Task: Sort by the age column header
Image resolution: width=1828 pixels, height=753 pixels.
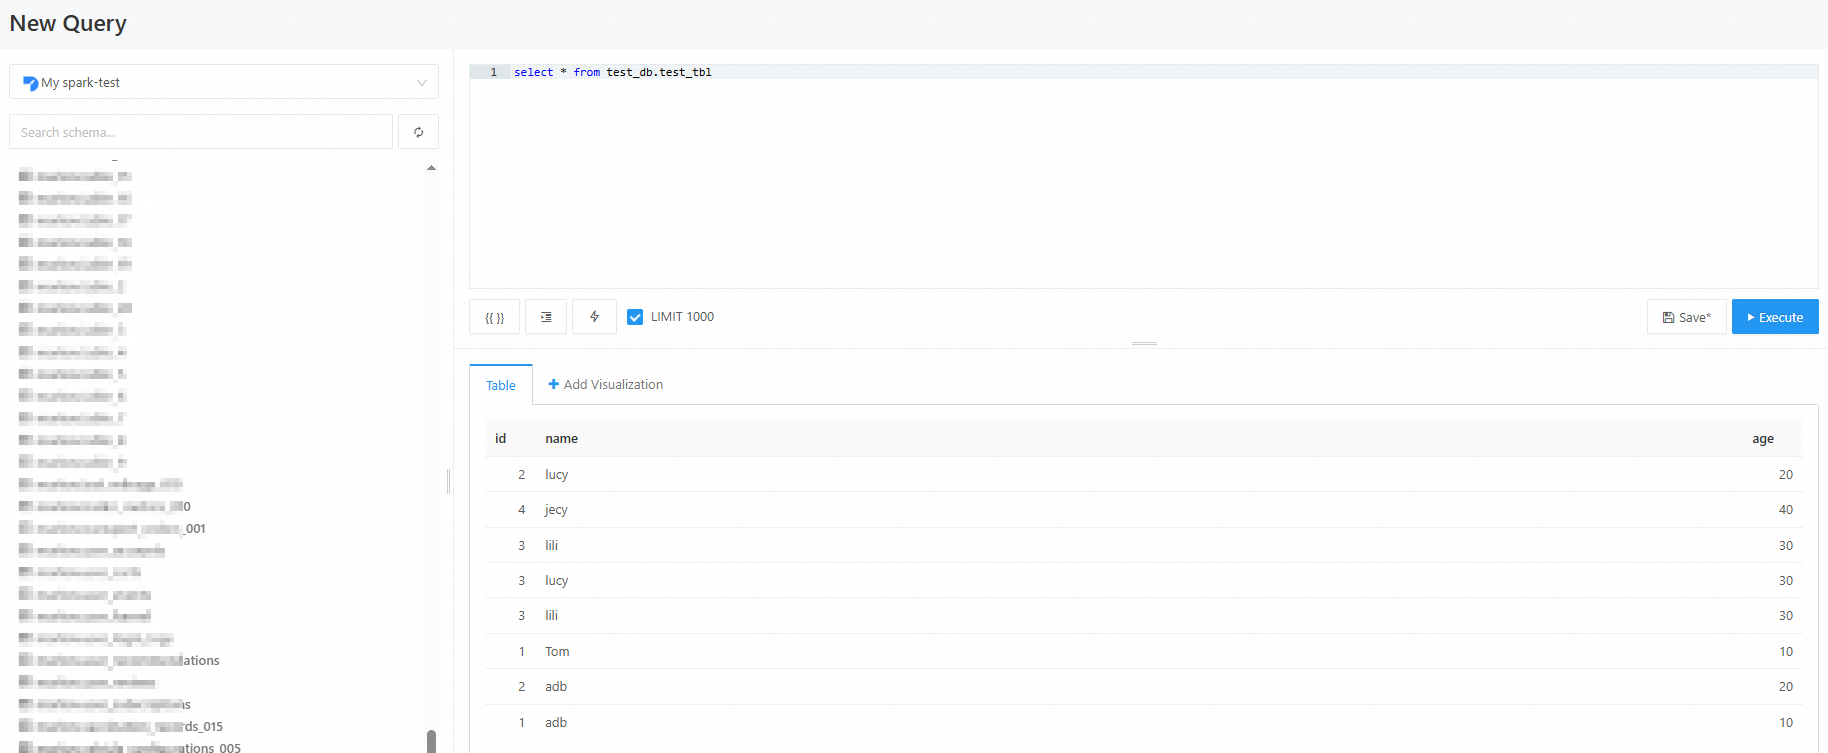Action: (x=1763, y=438)
